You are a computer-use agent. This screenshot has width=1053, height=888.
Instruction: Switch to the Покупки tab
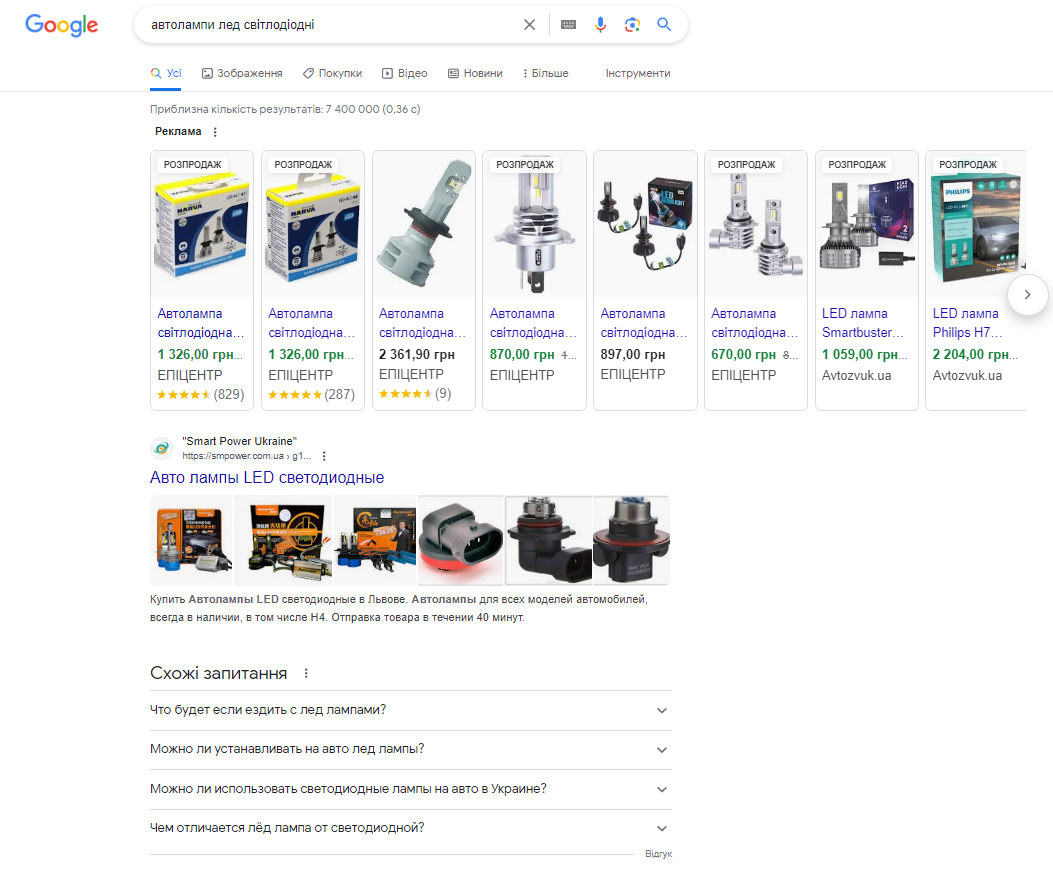(x=332, y=73)
